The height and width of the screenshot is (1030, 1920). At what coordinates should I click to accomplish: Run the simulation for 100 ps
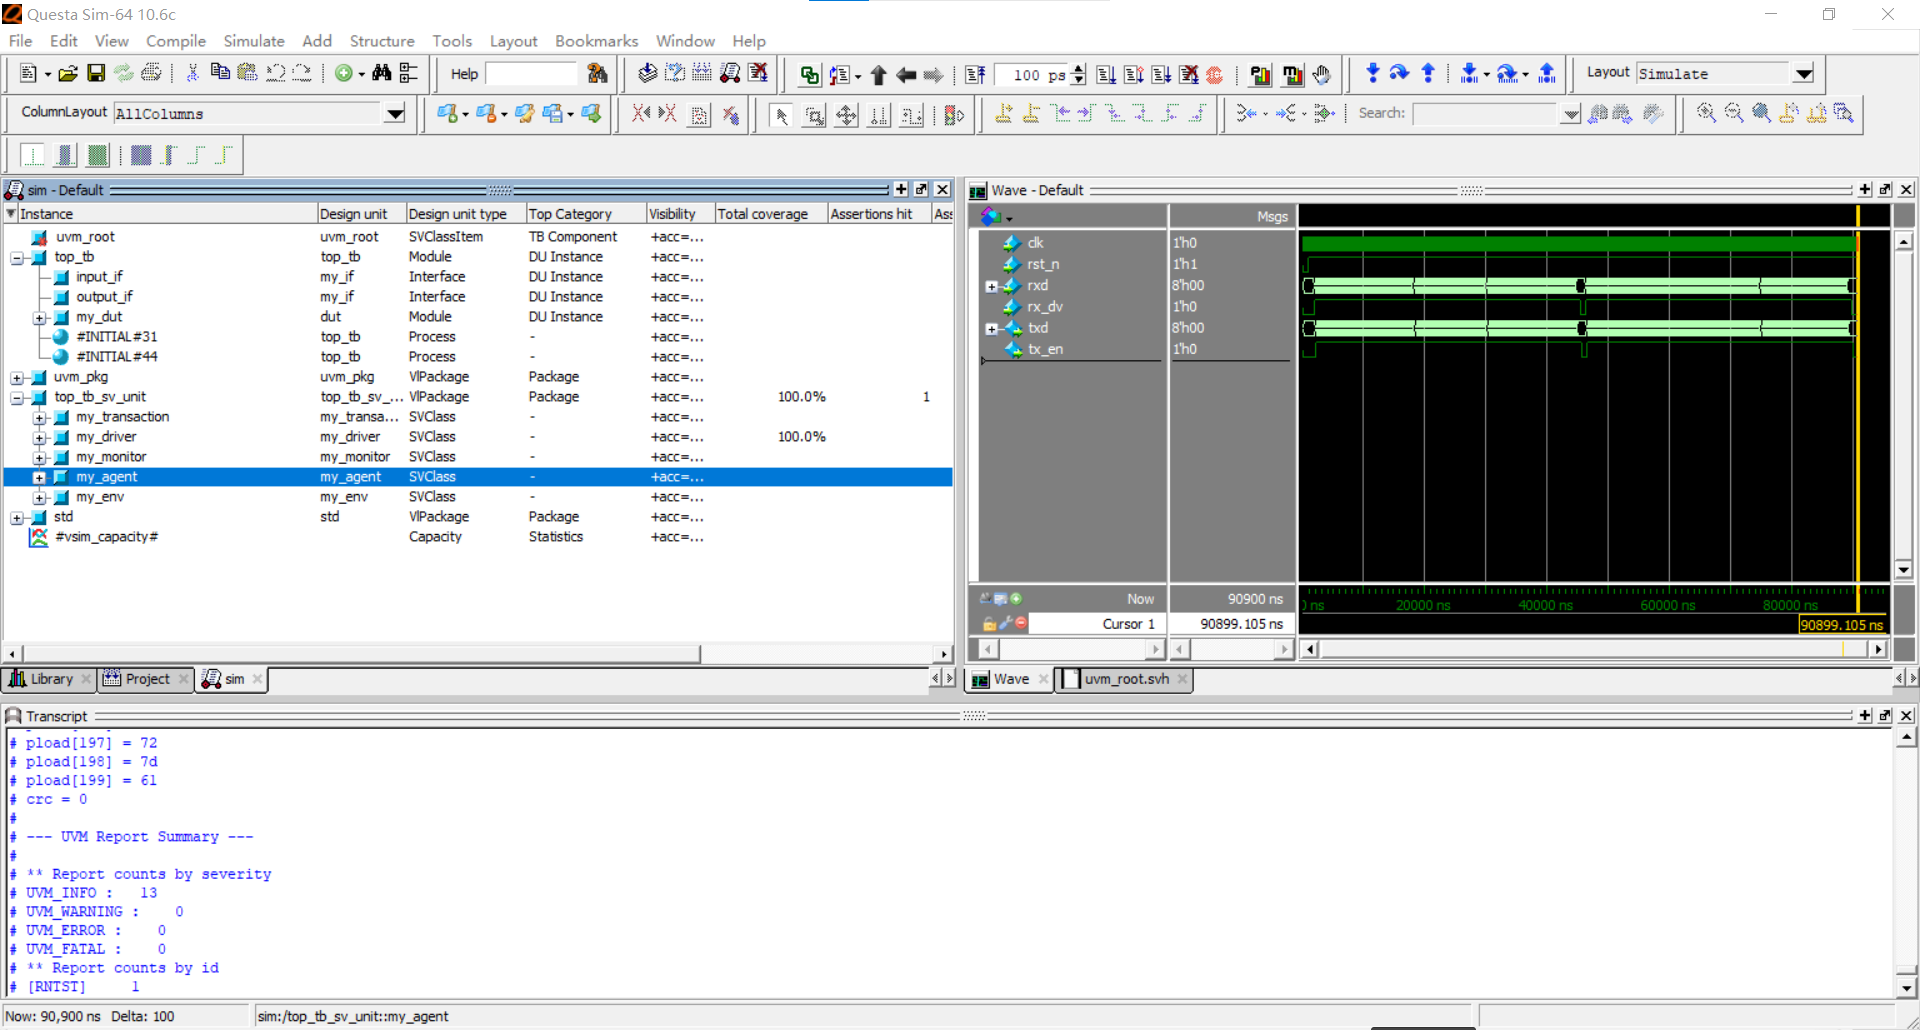1105,73
